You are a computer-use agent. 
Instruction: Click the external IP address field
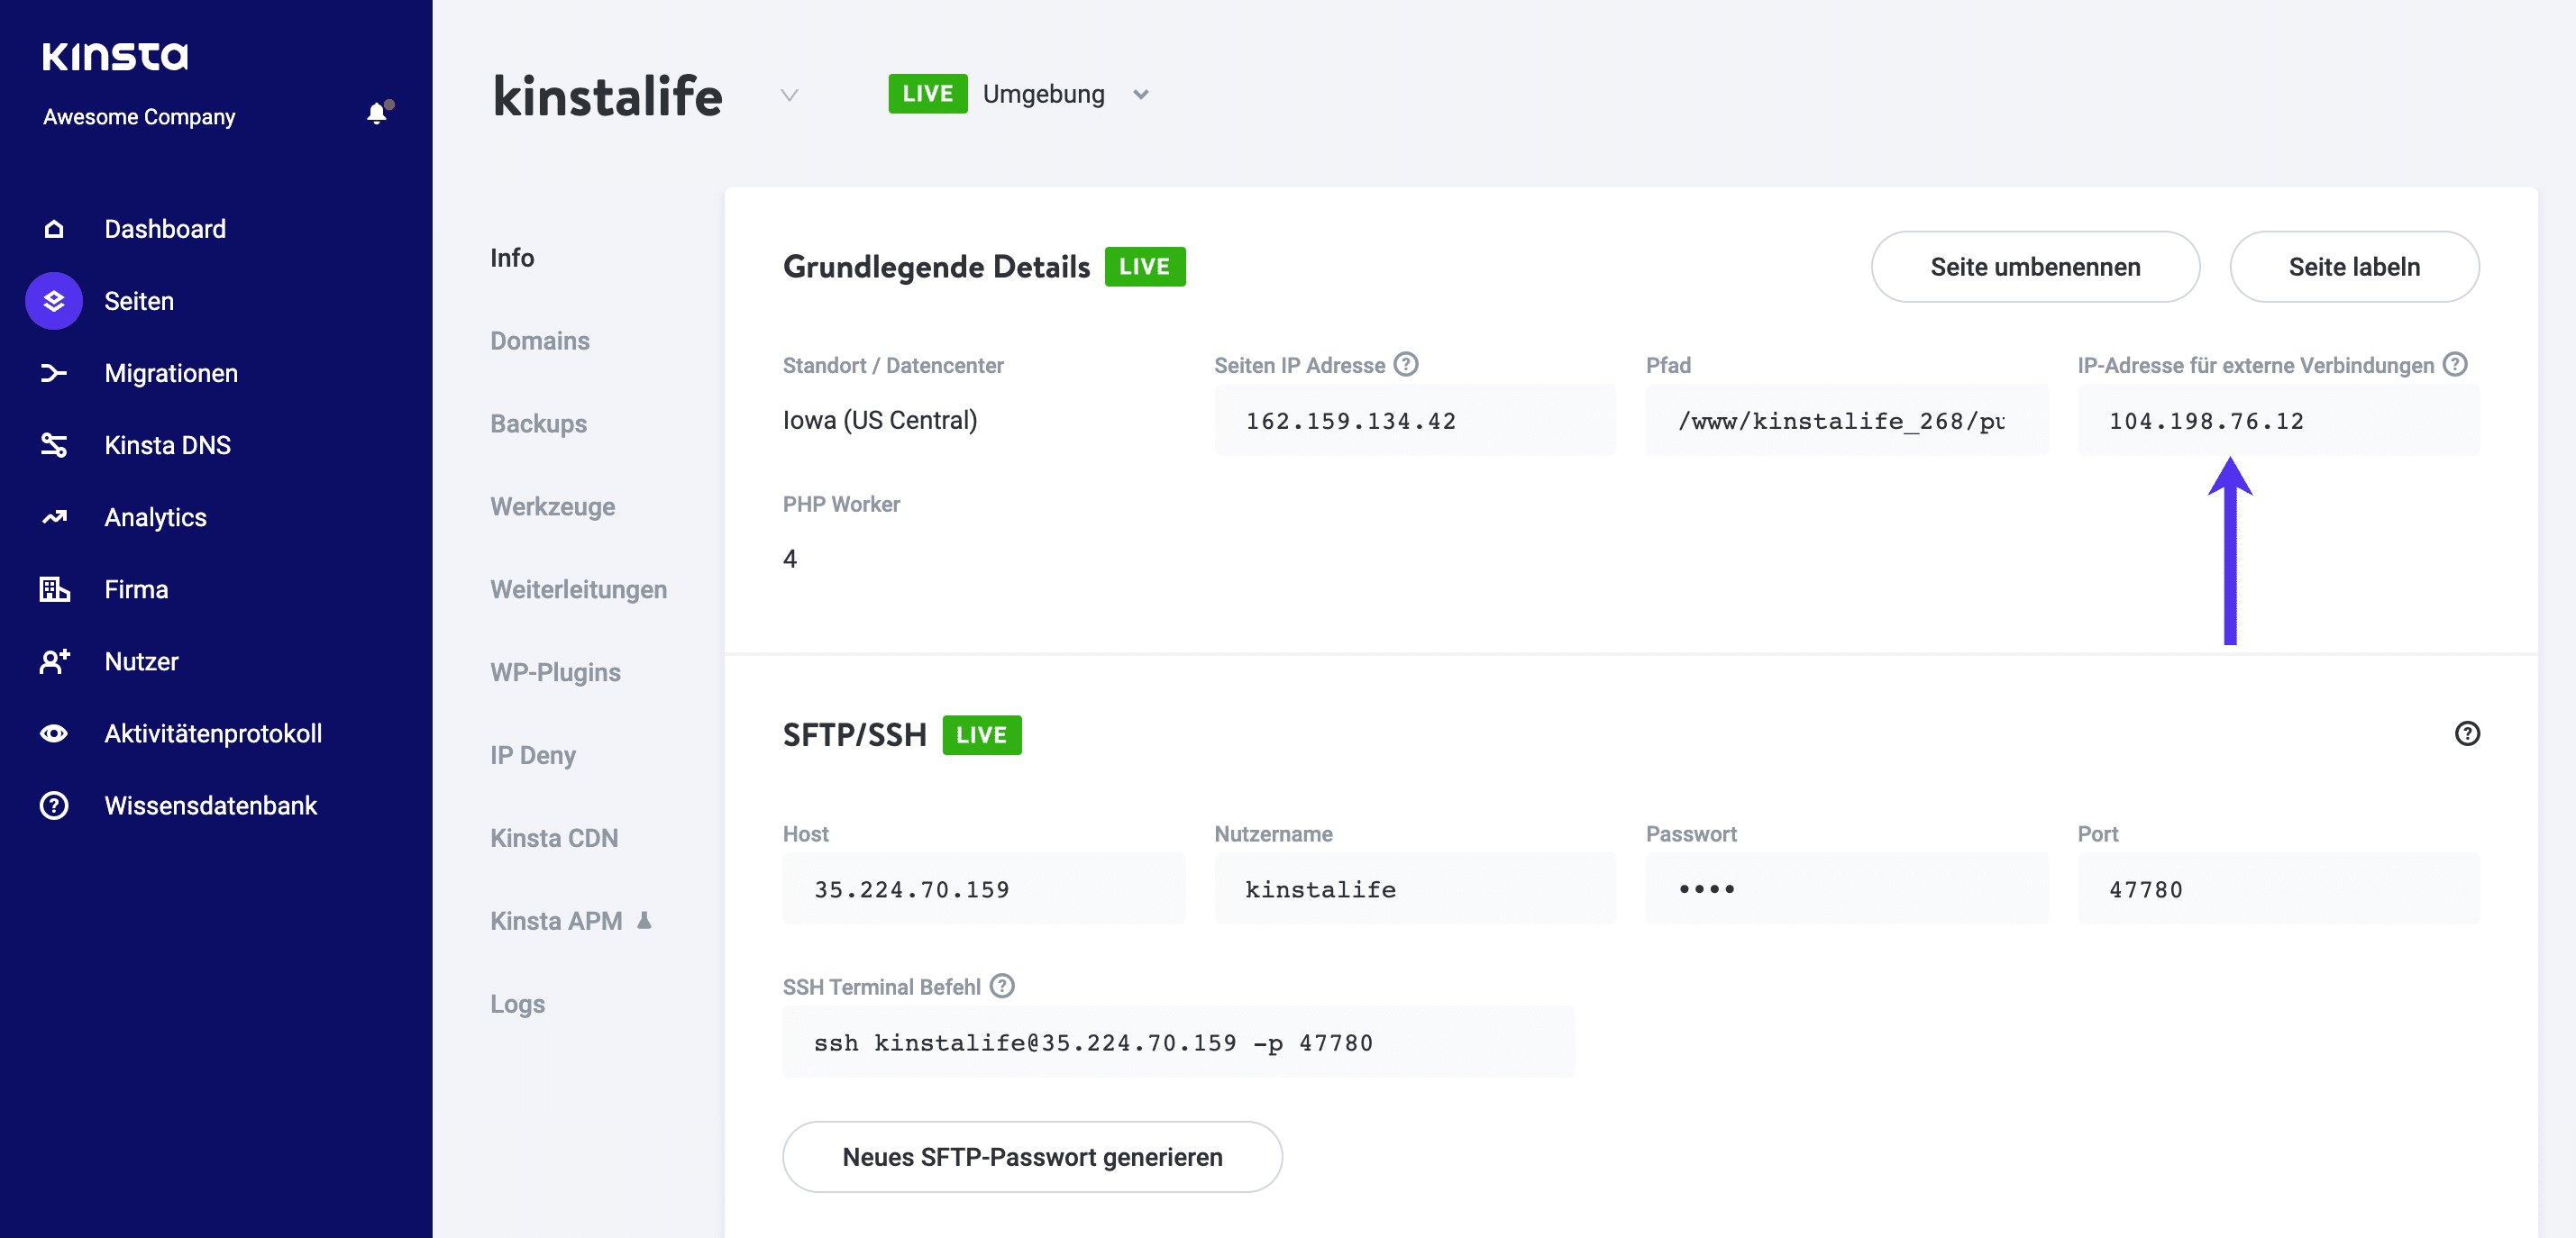pos(2277,421)
